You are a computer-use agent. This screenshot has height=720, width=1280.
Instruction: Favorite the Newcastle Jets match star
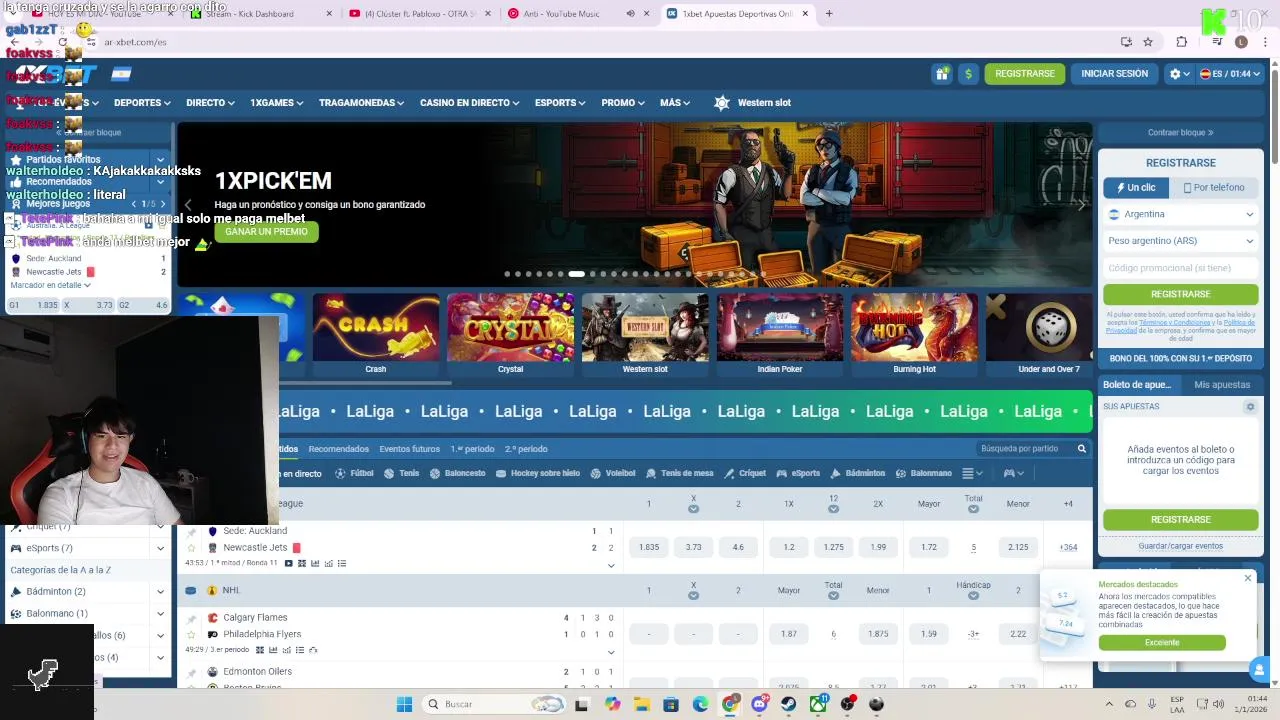(191, 548)
